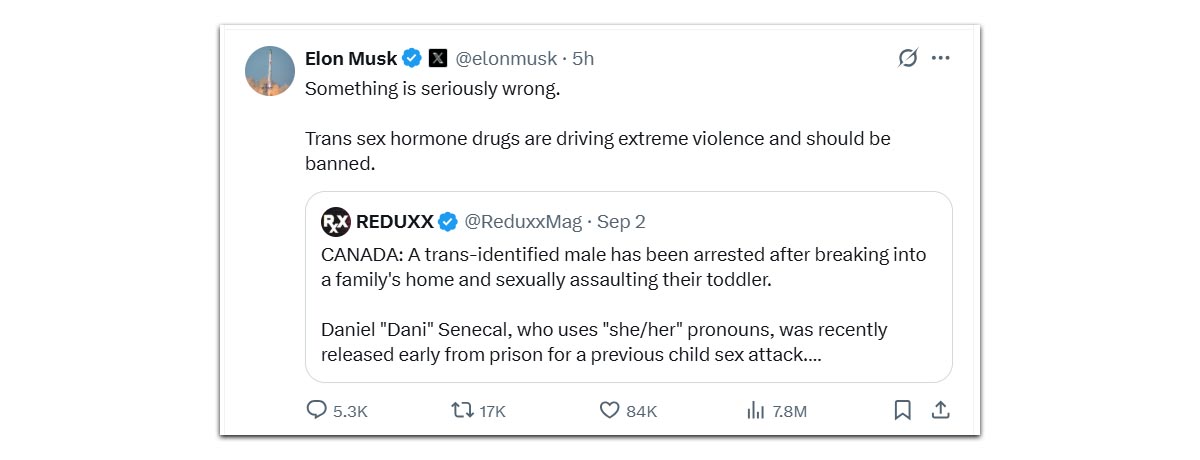Screen dimensions: 1200x460
Task: Click the reply speech bubble icon
Action: pyautogui.click(x=316, y=410)
